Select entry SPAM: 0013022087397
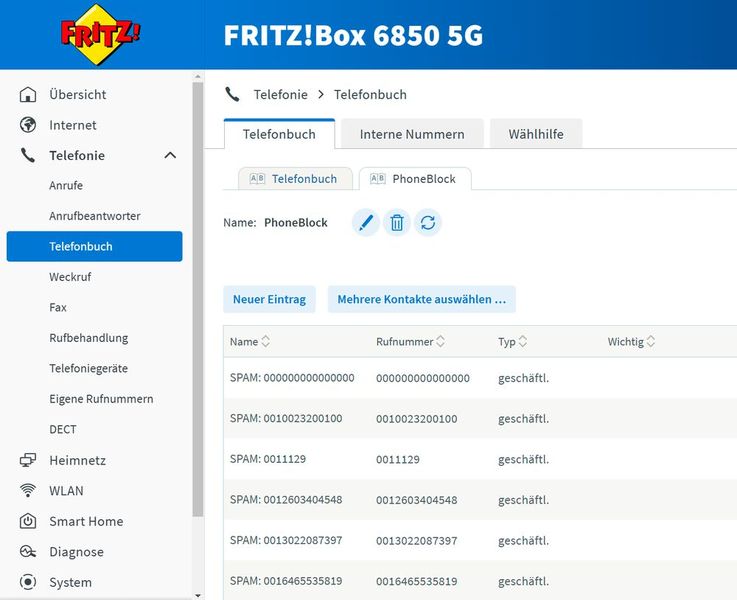Image resolution: width=737 pixels, height=600 pixels. tap(286, 540)
